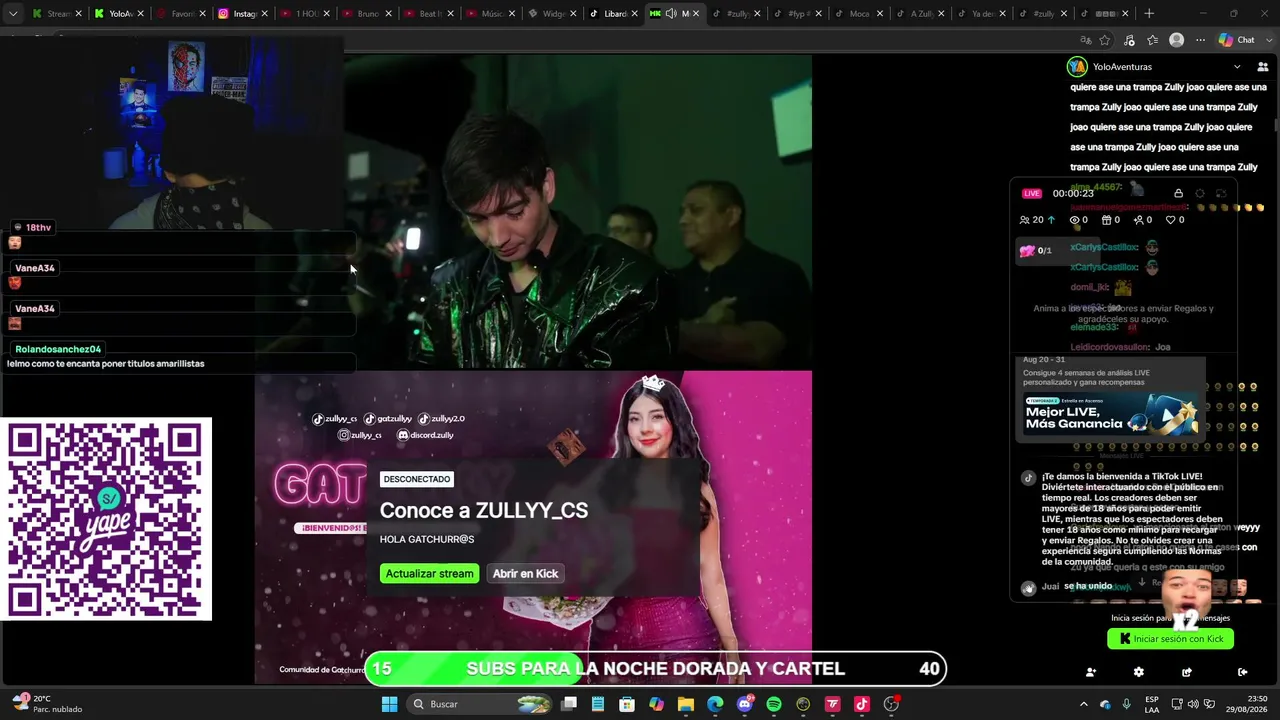1280x720 pixels.
Task: Click the LIVE badge in TikTok panel
Action: (1032, 193)
